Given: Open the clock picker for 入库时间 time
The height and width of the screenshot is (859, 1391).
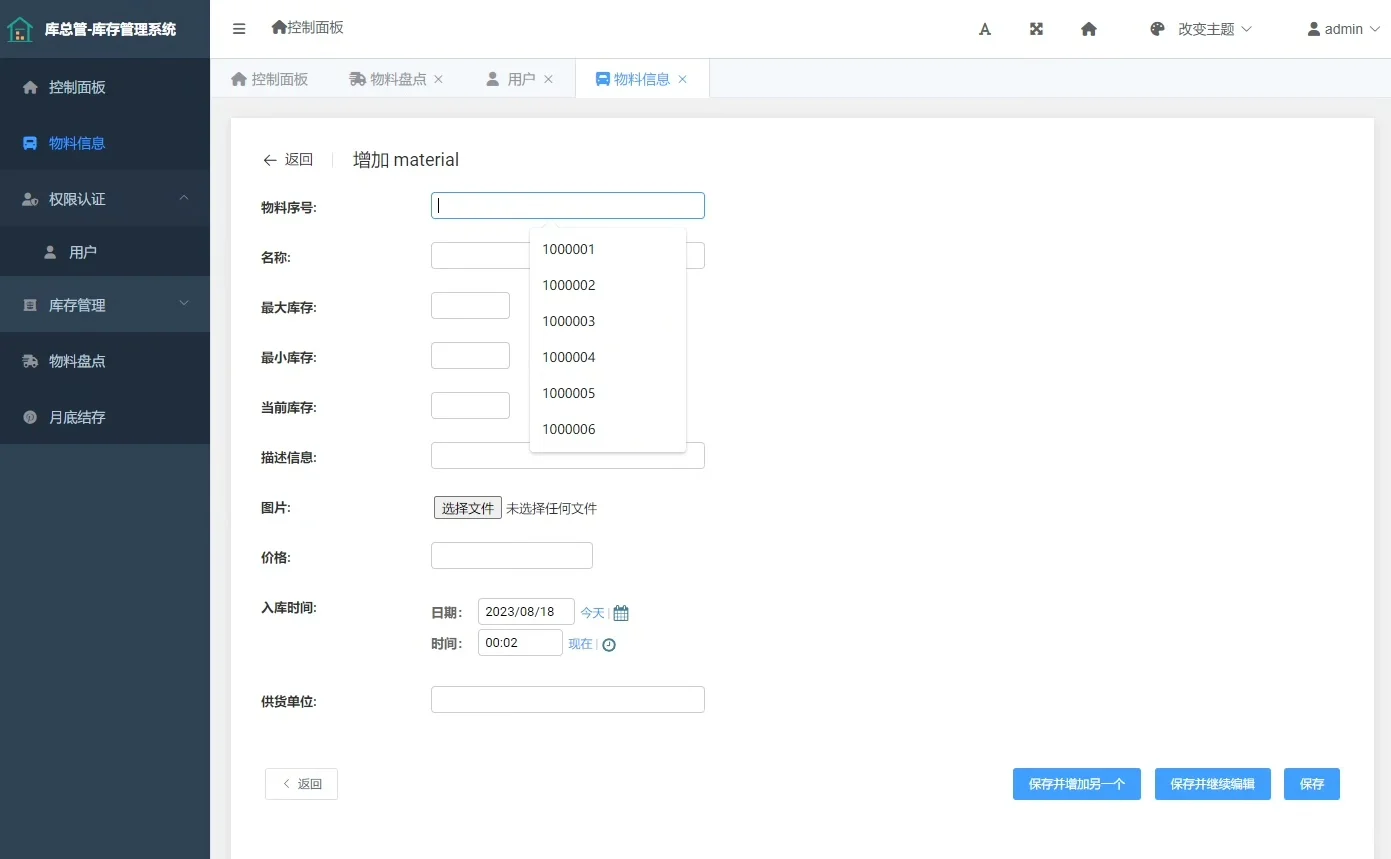Looking at the screenshot, I should [609, 645].
